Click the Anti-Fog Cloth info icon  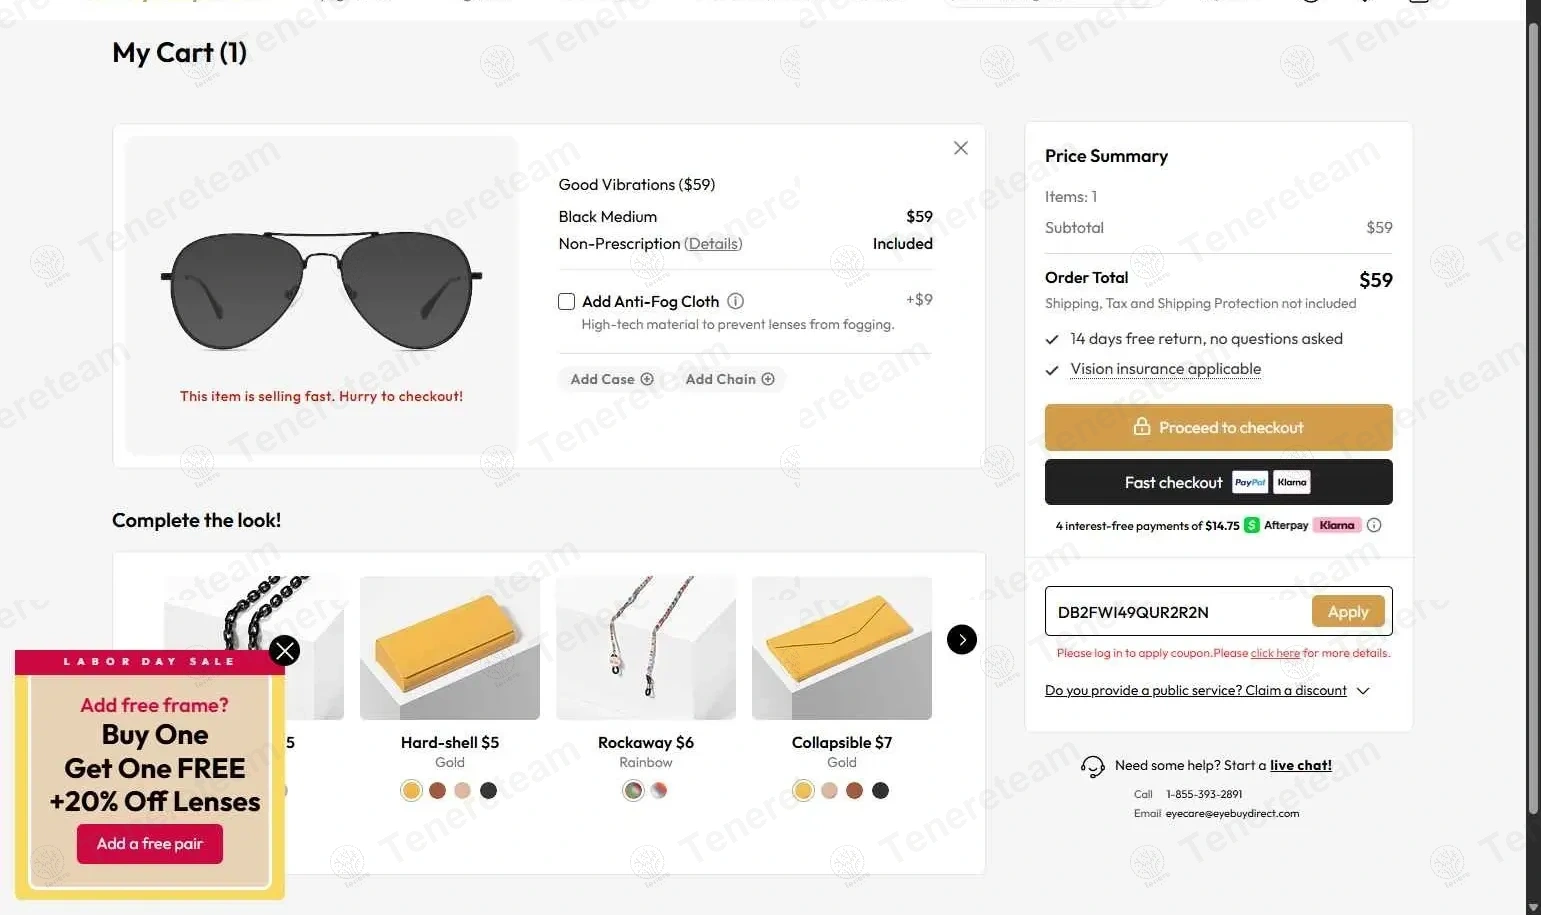point(735,301)
